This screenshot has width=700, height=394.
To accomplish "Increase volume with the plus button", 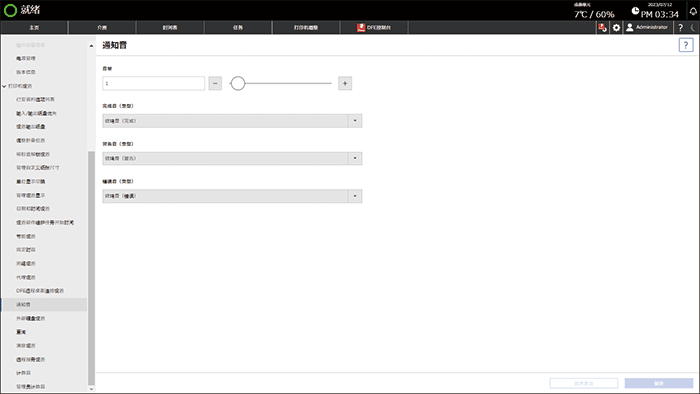I will pyautogui.click(x=345, y=83).
